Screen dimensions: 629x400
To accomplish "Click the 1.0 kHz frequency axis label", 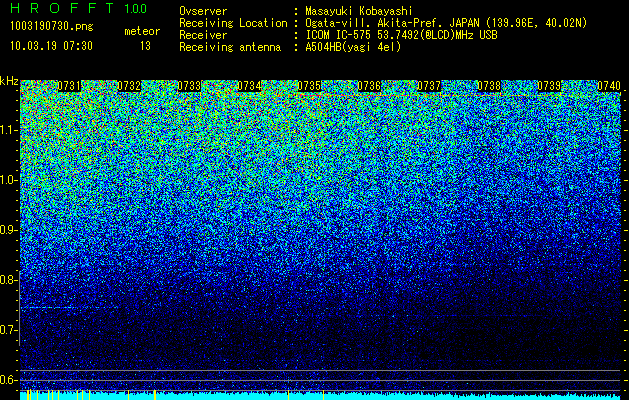I will [x=9, y=181].
